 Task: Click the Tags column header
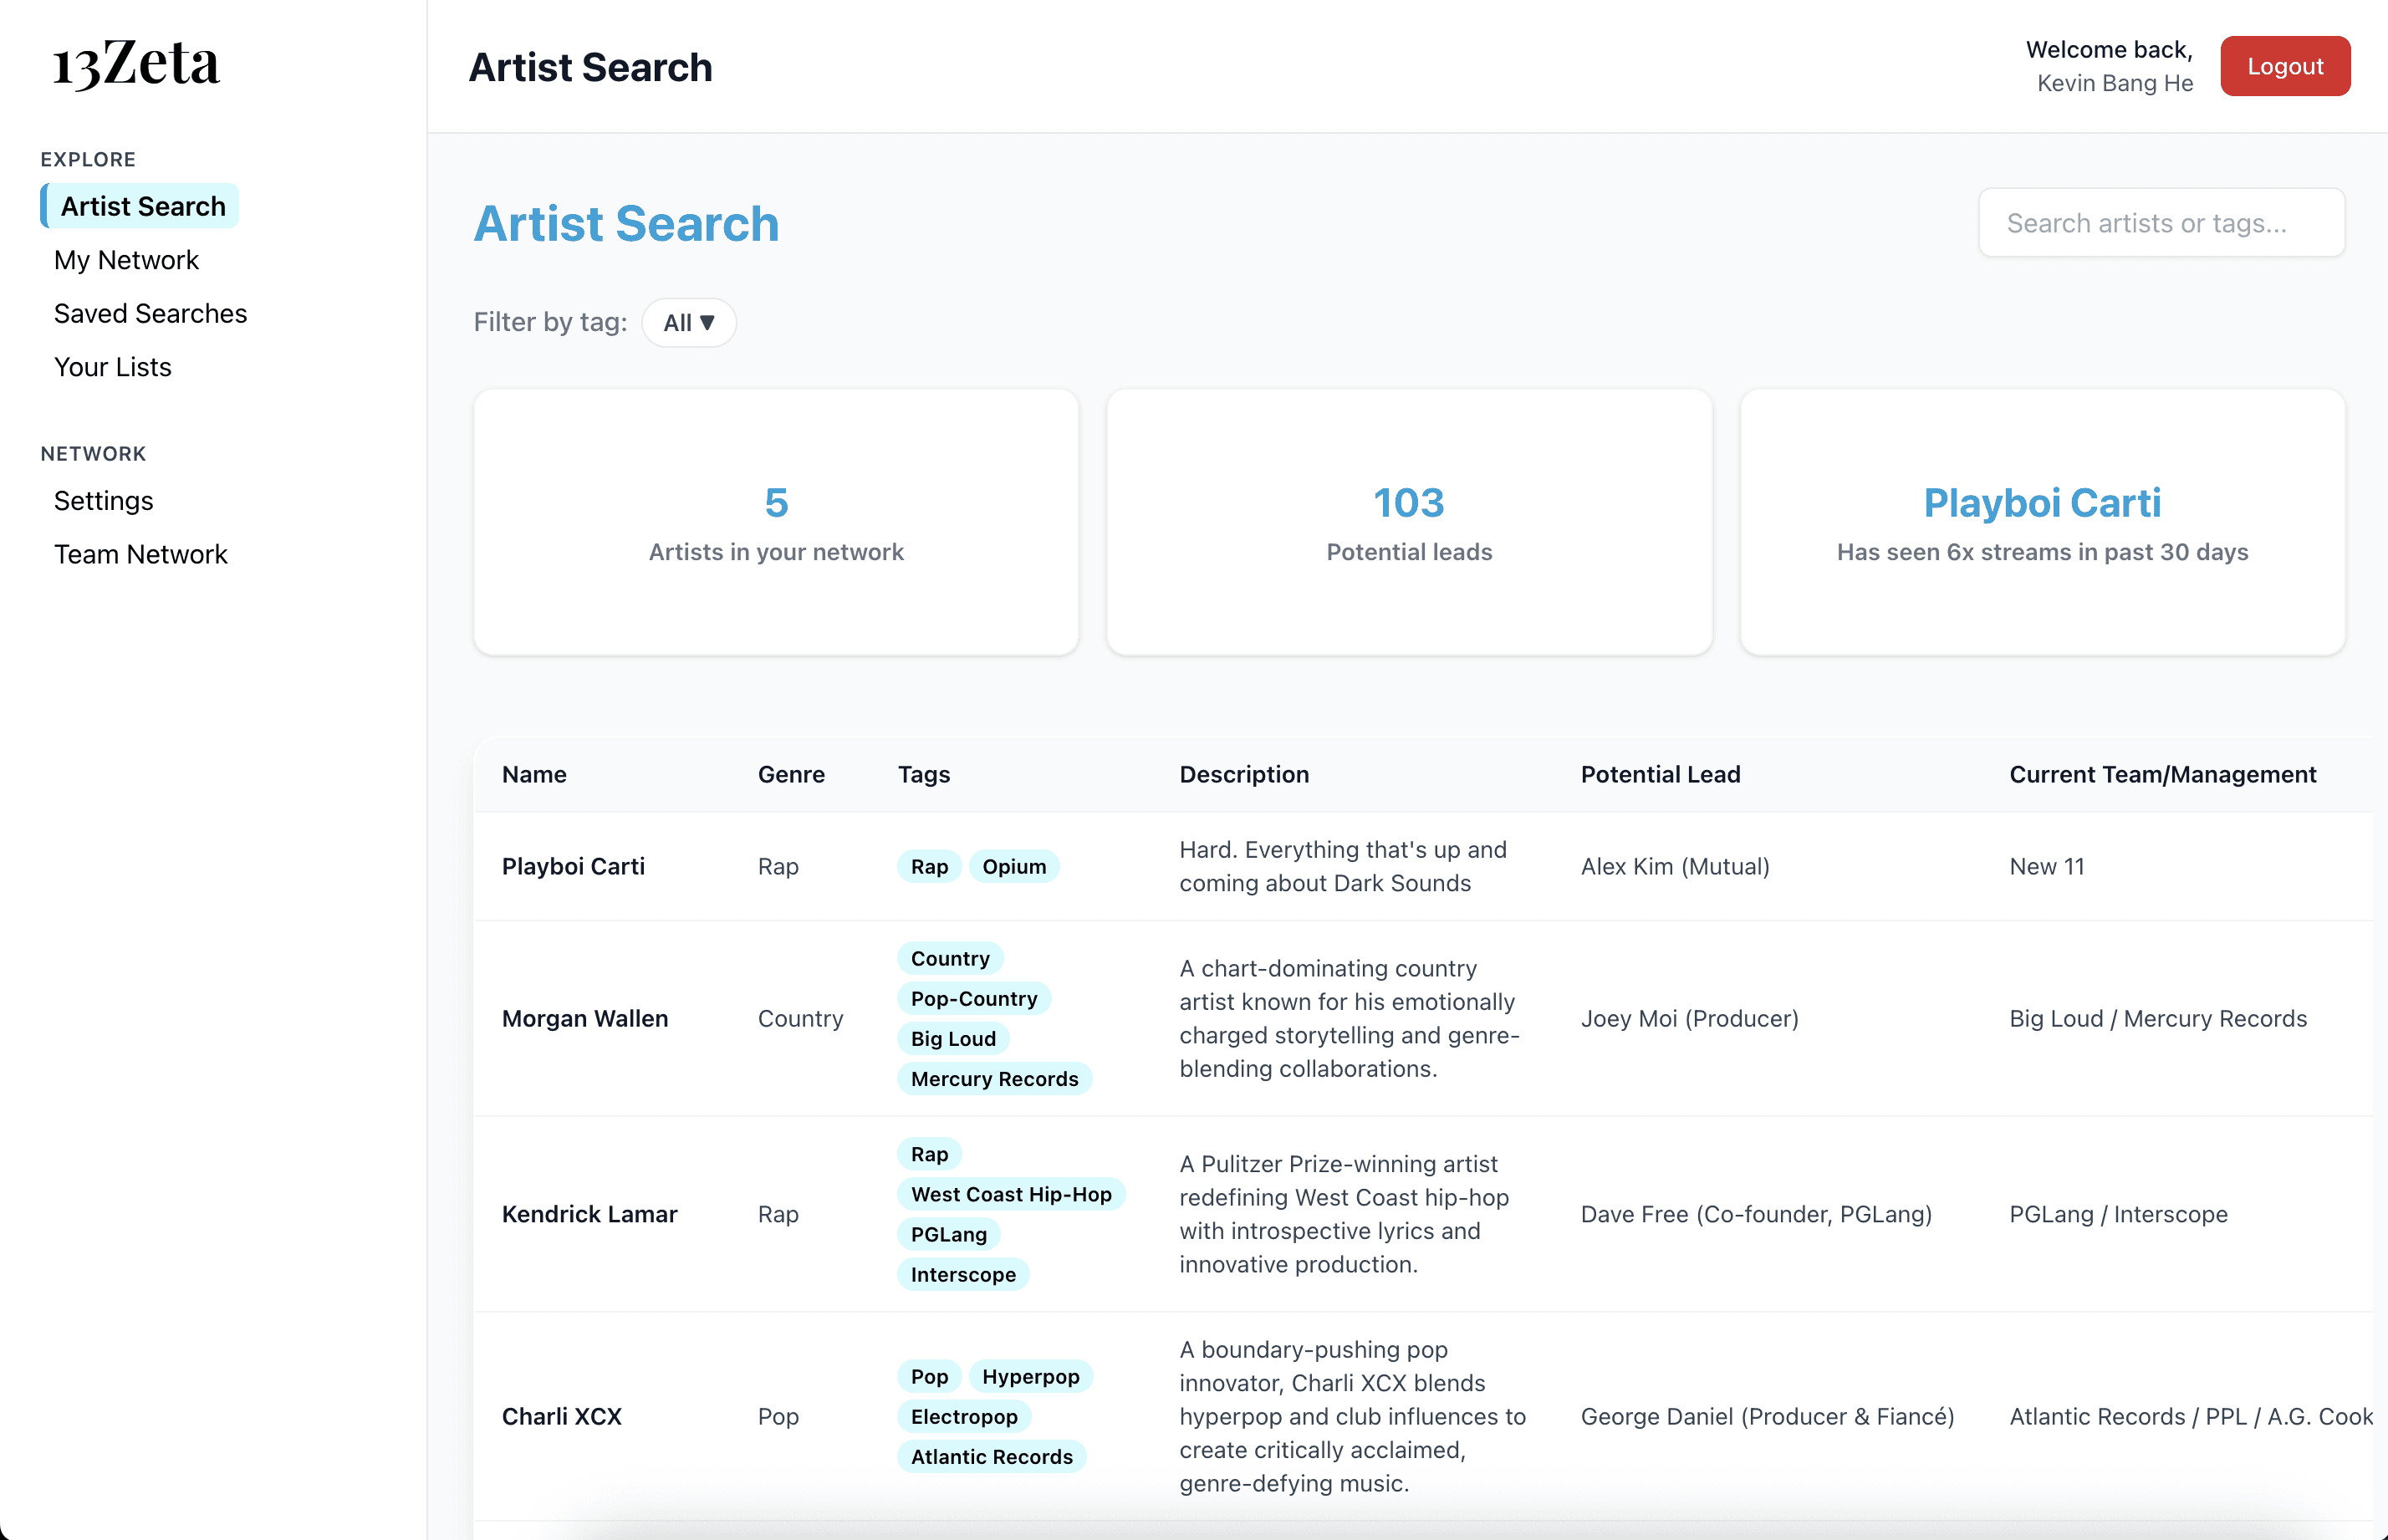(924, 774)
